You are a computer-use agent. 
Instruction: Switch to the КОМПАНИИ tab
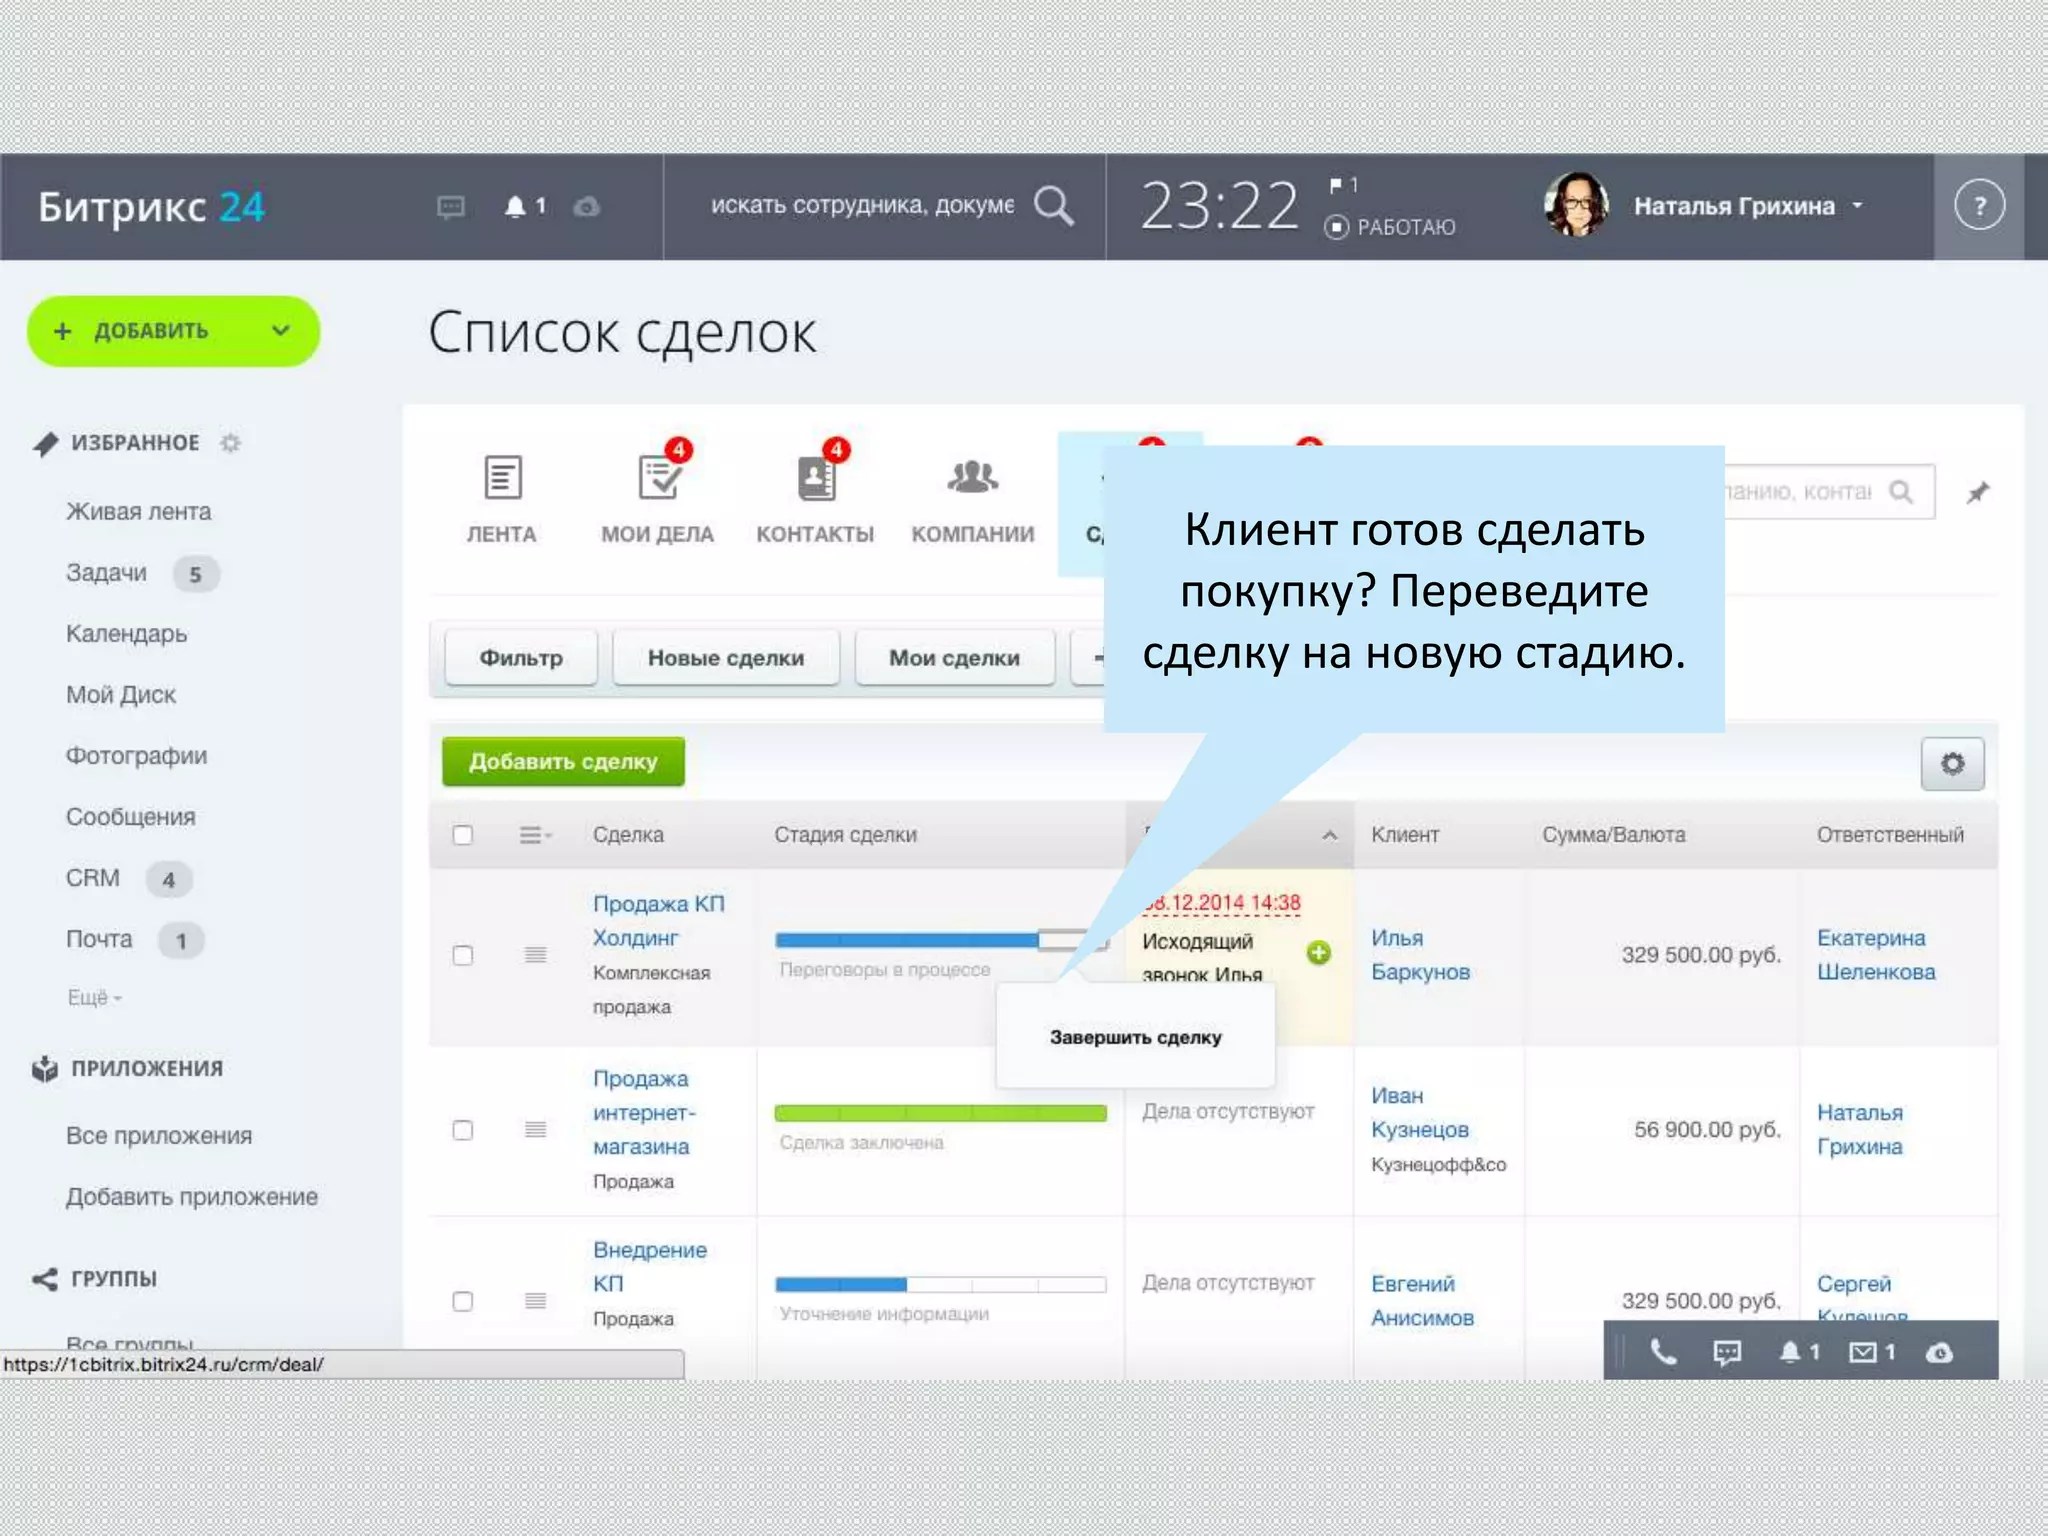(972, 498)
